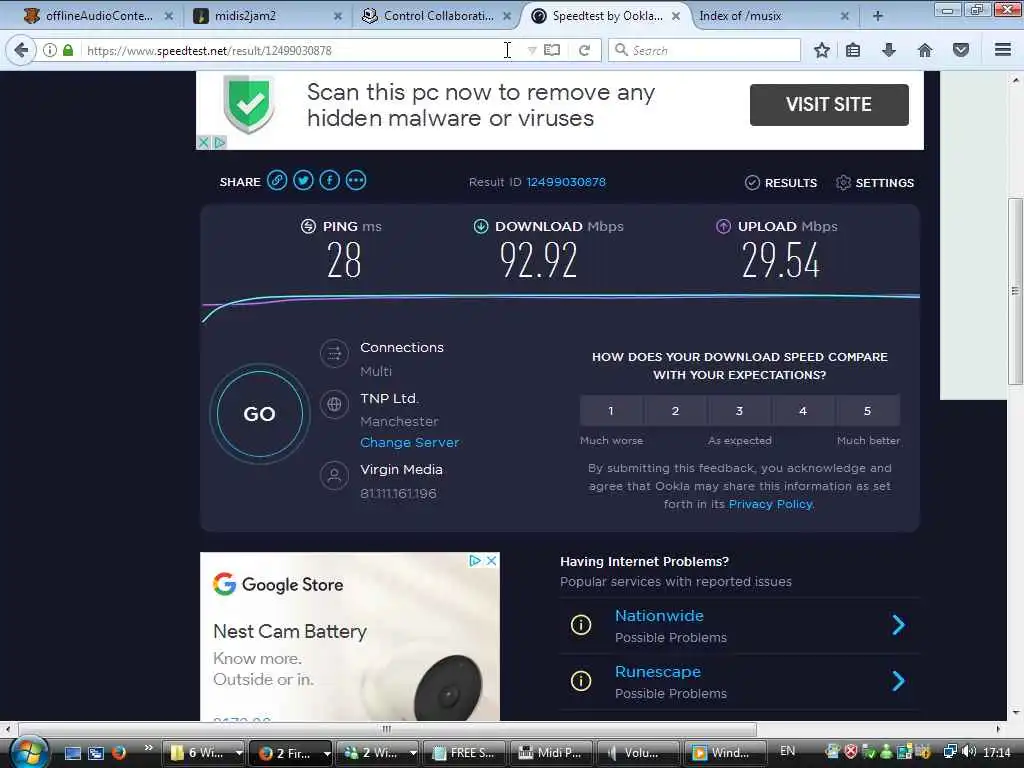Go to Firefox home page icon
The height and width of the screenshot is (768, 1024).
925,50
